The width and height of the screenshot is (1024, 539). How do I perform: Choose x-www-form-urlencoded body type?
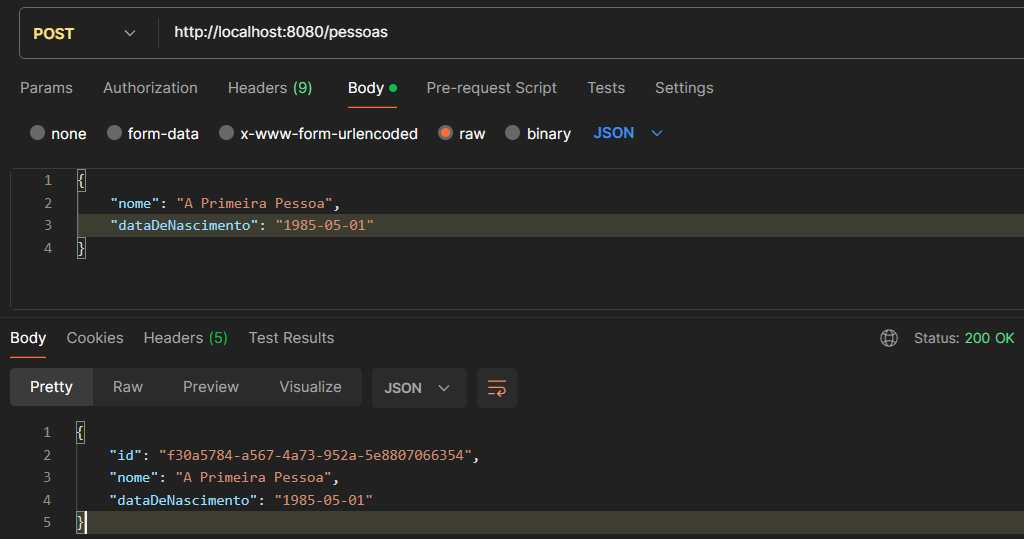point(227,133)
